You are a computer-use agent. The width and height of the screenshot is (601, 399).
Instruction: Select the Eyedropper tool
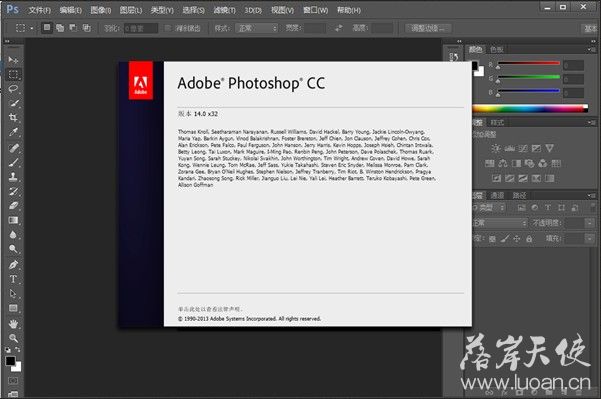coord(13,132)
